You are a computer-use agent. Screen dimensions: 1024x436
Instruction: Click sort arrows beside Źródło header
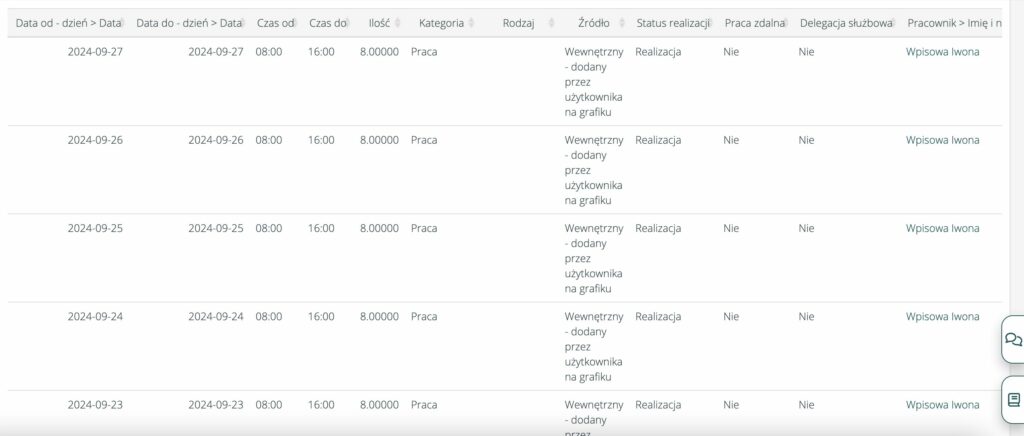(620, 23)
